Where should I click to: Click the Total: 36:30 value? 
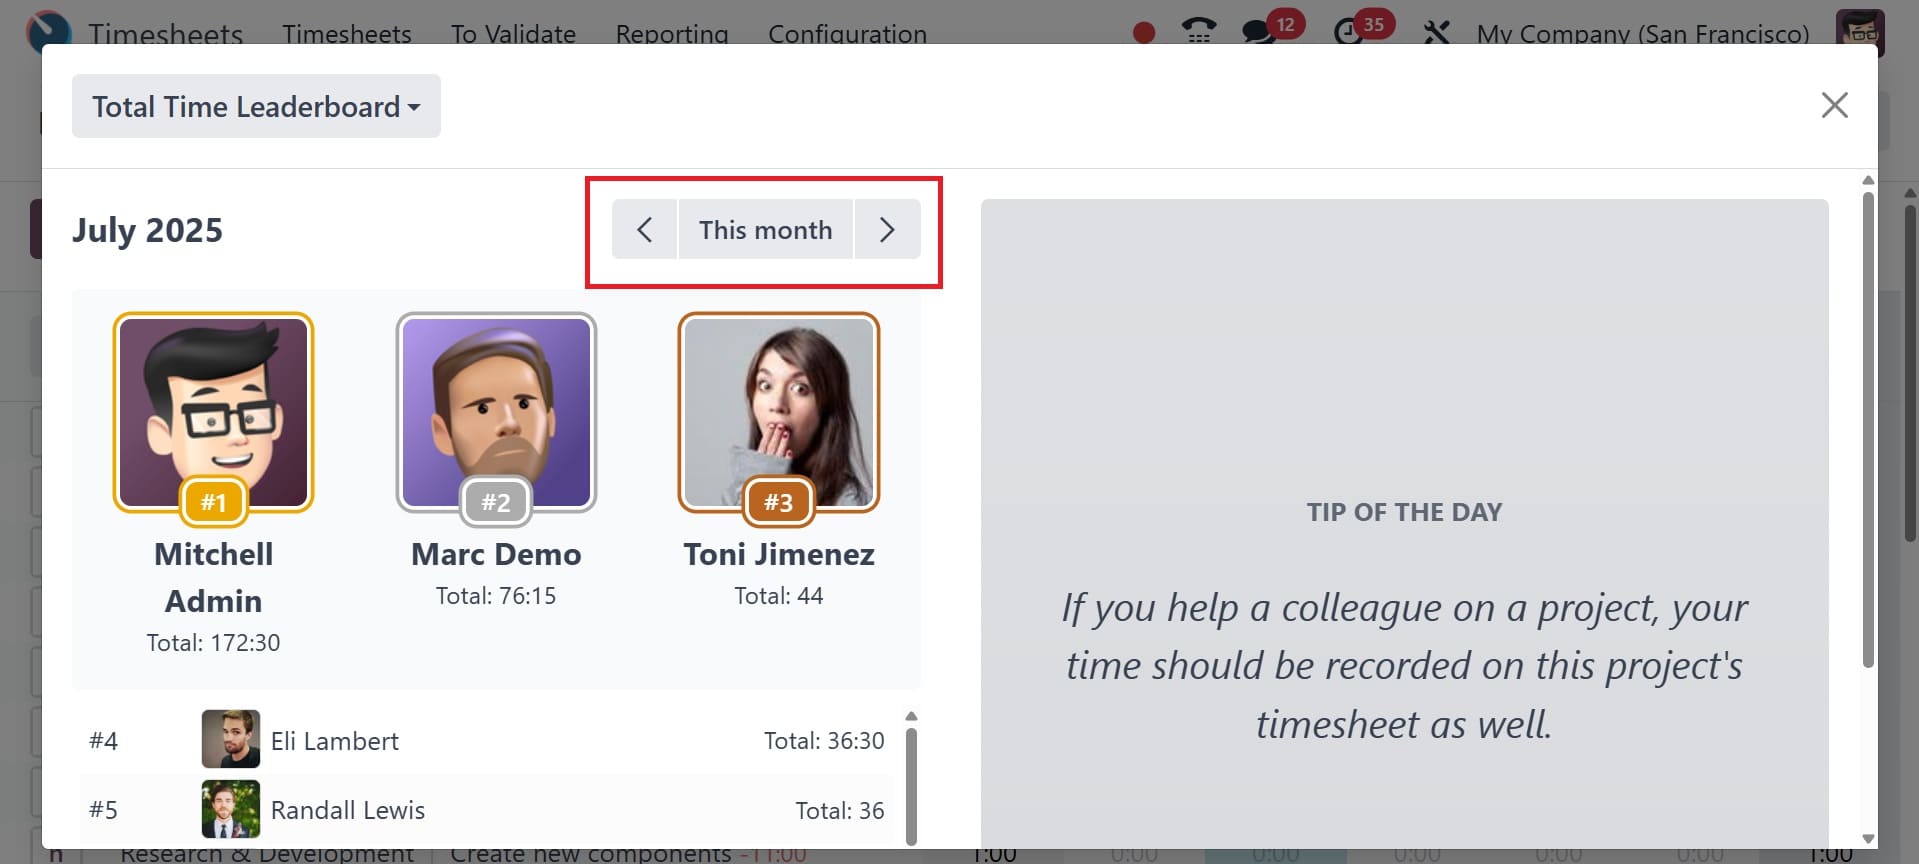pyautogui.click(x=824, y=741)
